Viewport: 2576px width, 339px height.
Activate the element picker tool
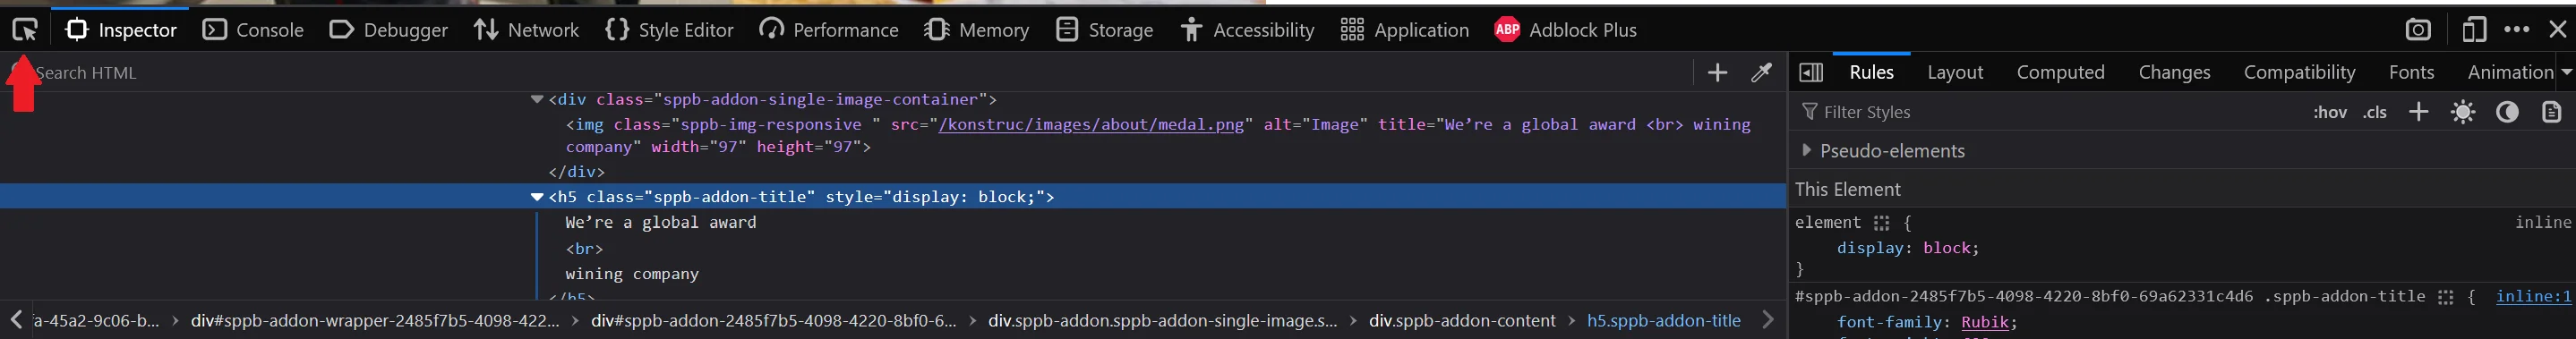click(x=25, y=30)
